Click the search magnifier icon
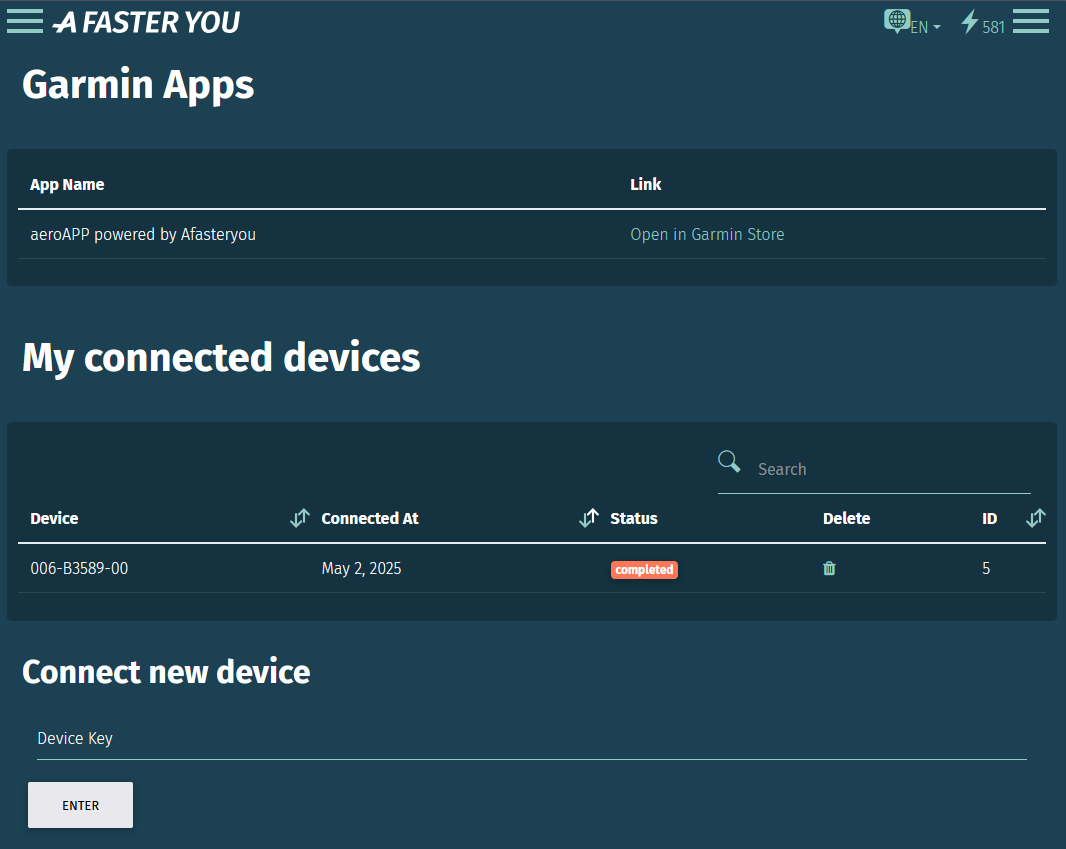 click(729, 461)
